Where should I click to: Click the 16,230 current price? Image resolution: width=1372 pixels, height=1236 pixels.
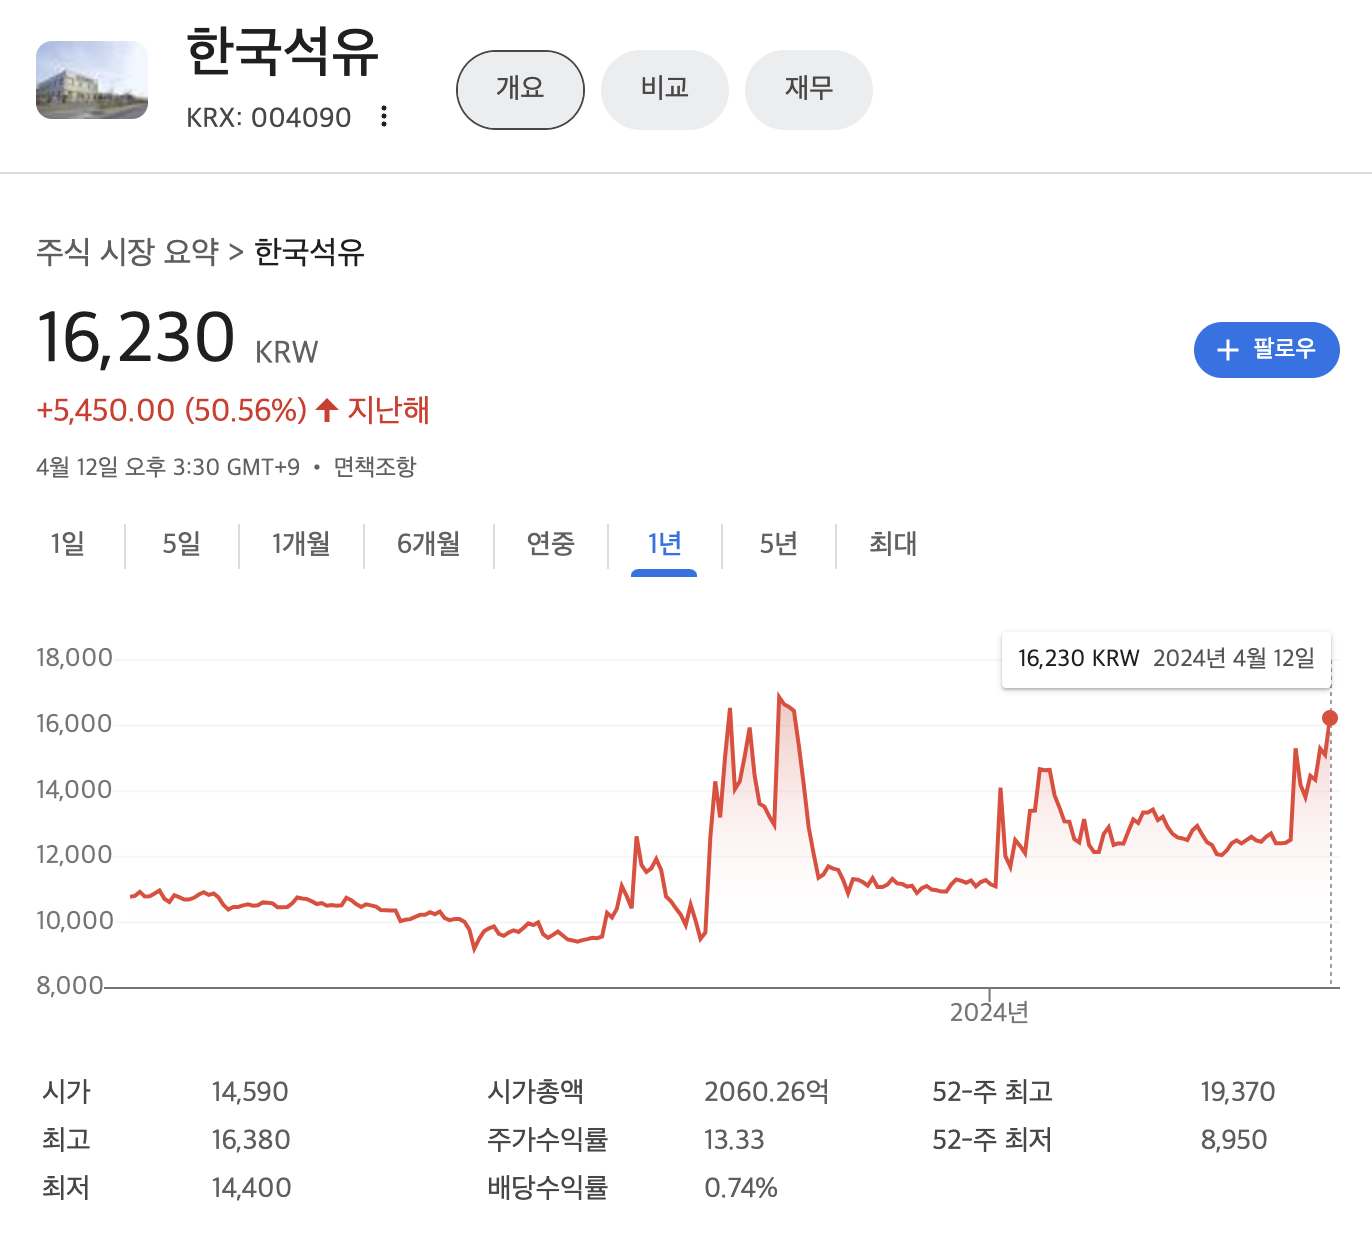(x=136, y=337)
